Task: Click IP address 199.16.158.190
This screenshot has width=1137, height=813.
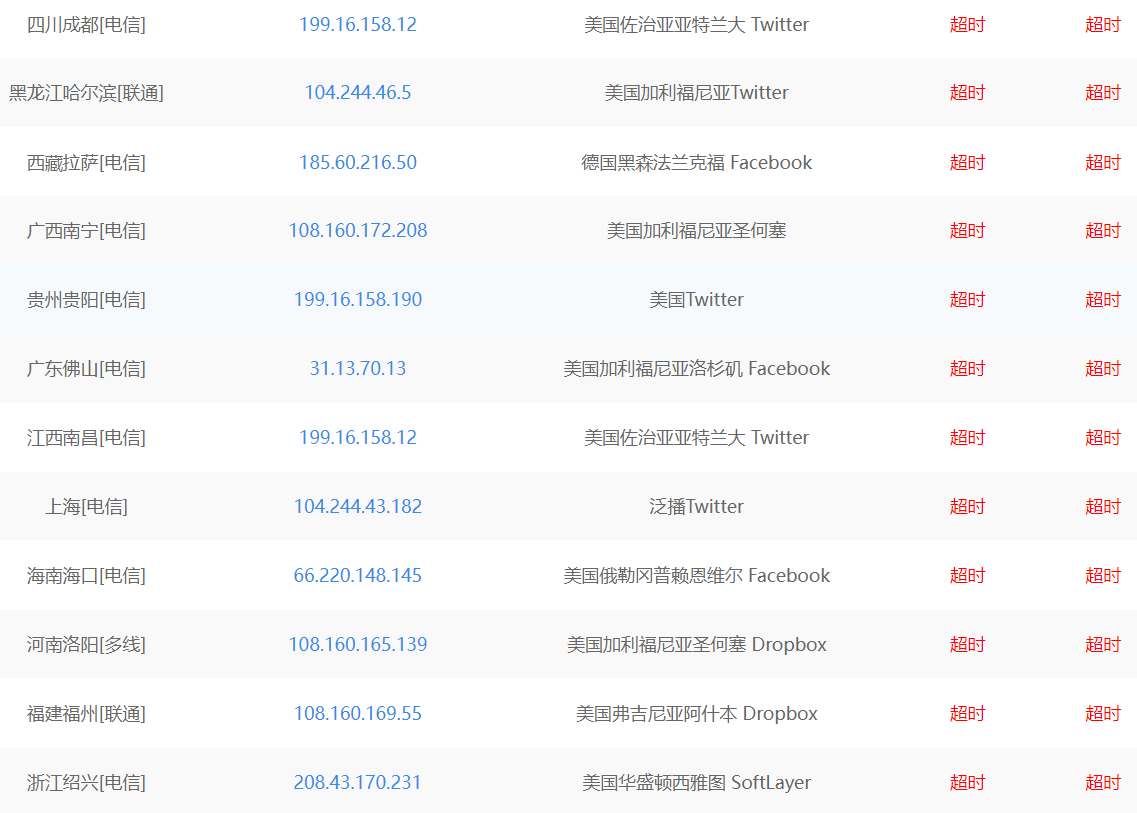Action: point(357,300)
